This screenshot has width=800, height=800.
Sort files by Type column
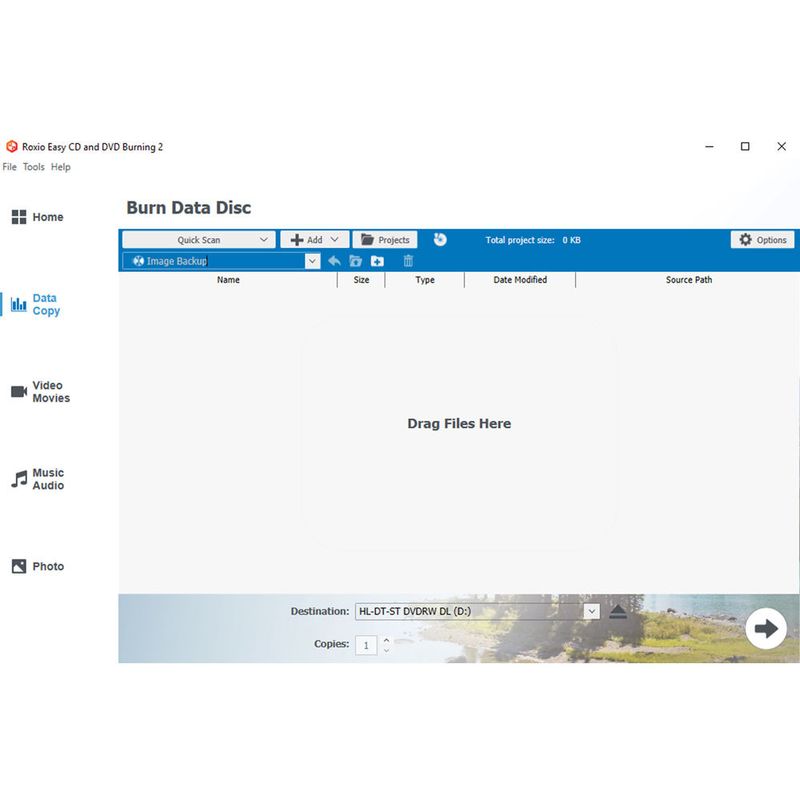424,280
